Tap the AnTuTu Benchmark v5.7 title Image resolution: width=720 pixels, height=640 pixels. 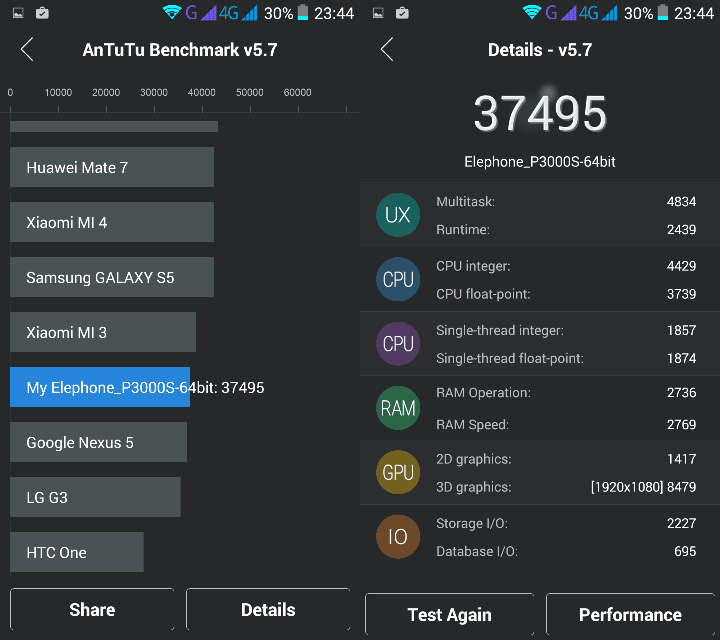[x=180, y=50]
